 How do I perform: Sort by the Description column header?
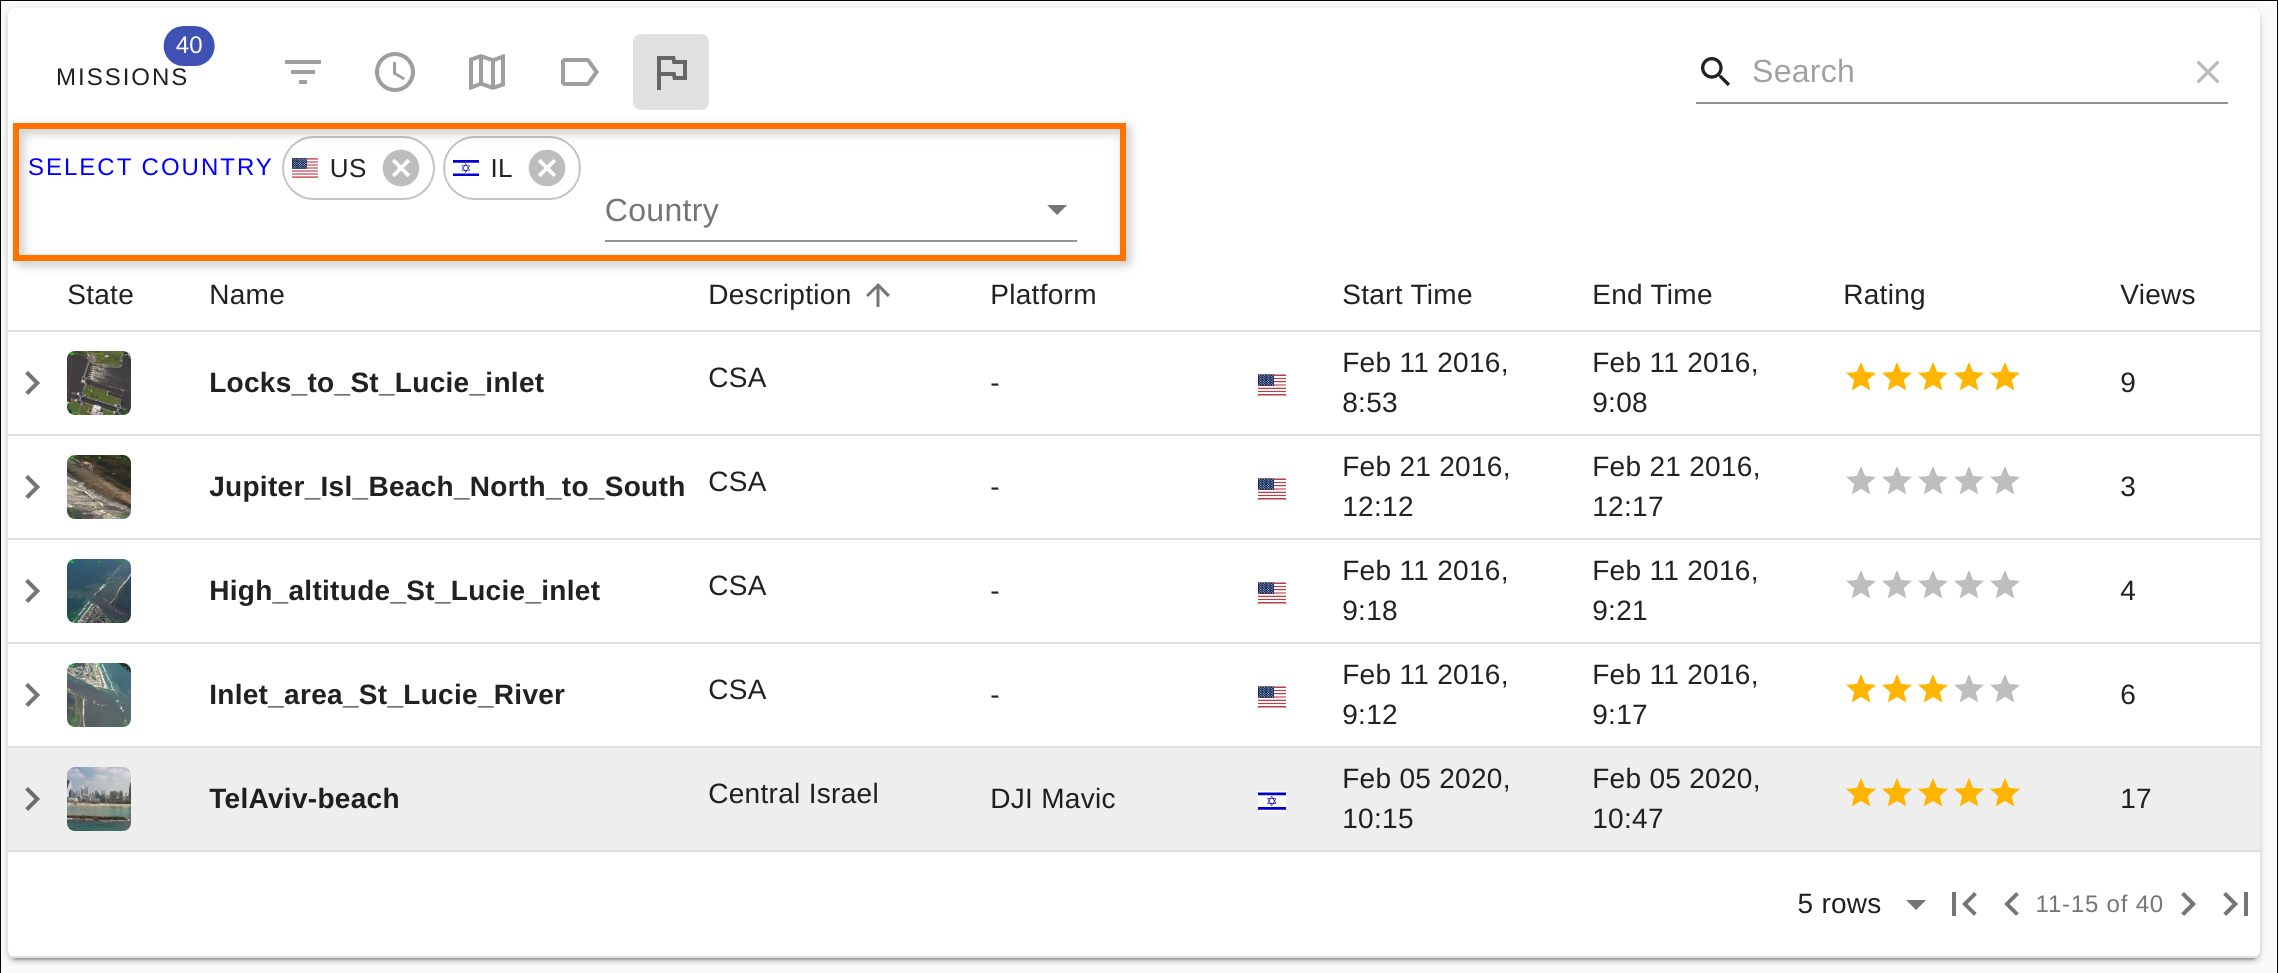pos(779,294)
